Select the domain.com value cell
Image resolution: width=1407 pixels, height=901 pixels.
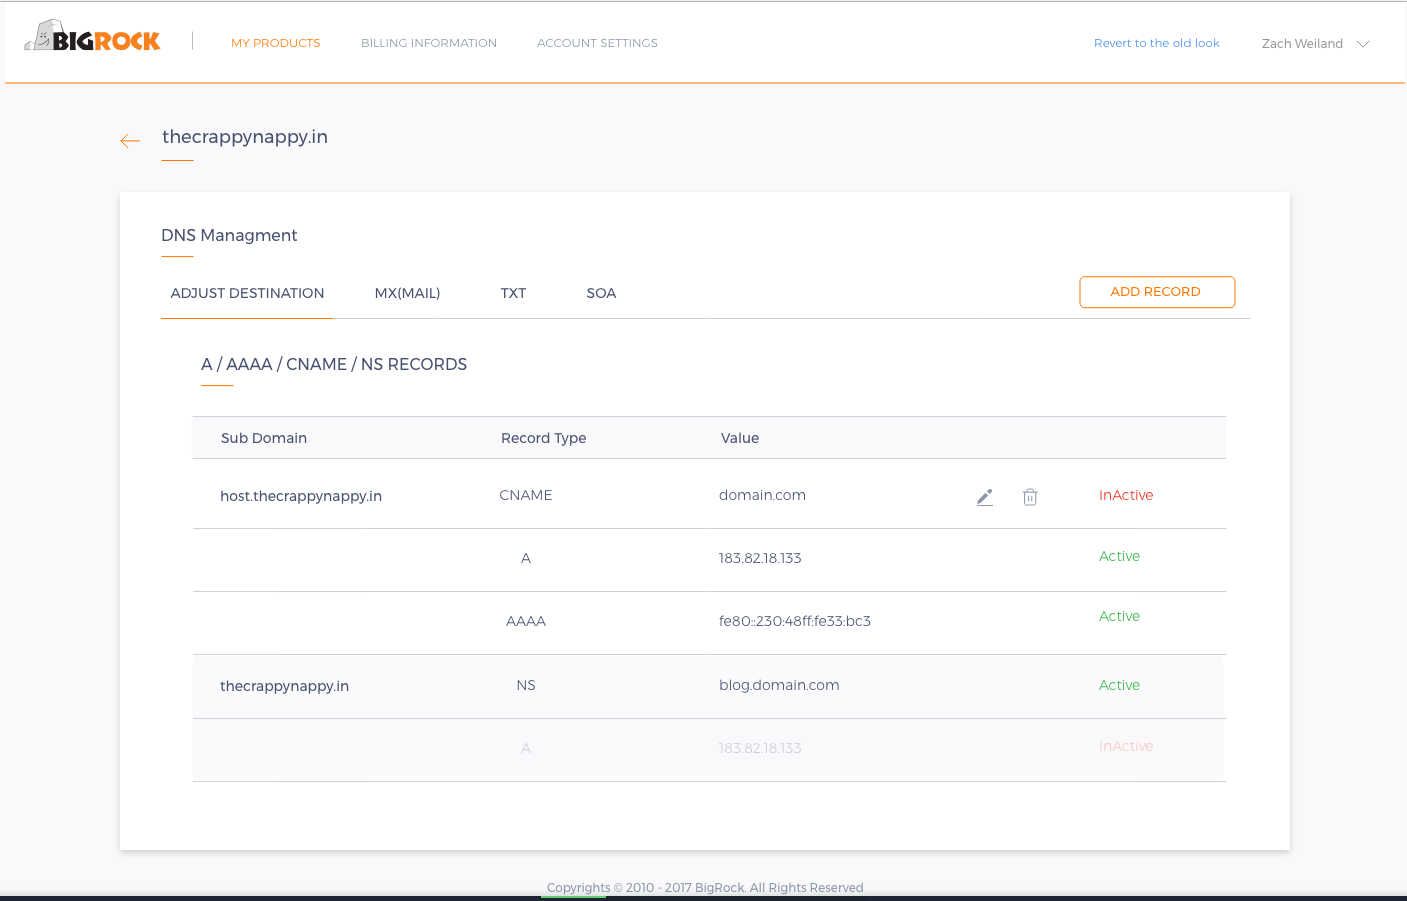pos(762,495)
